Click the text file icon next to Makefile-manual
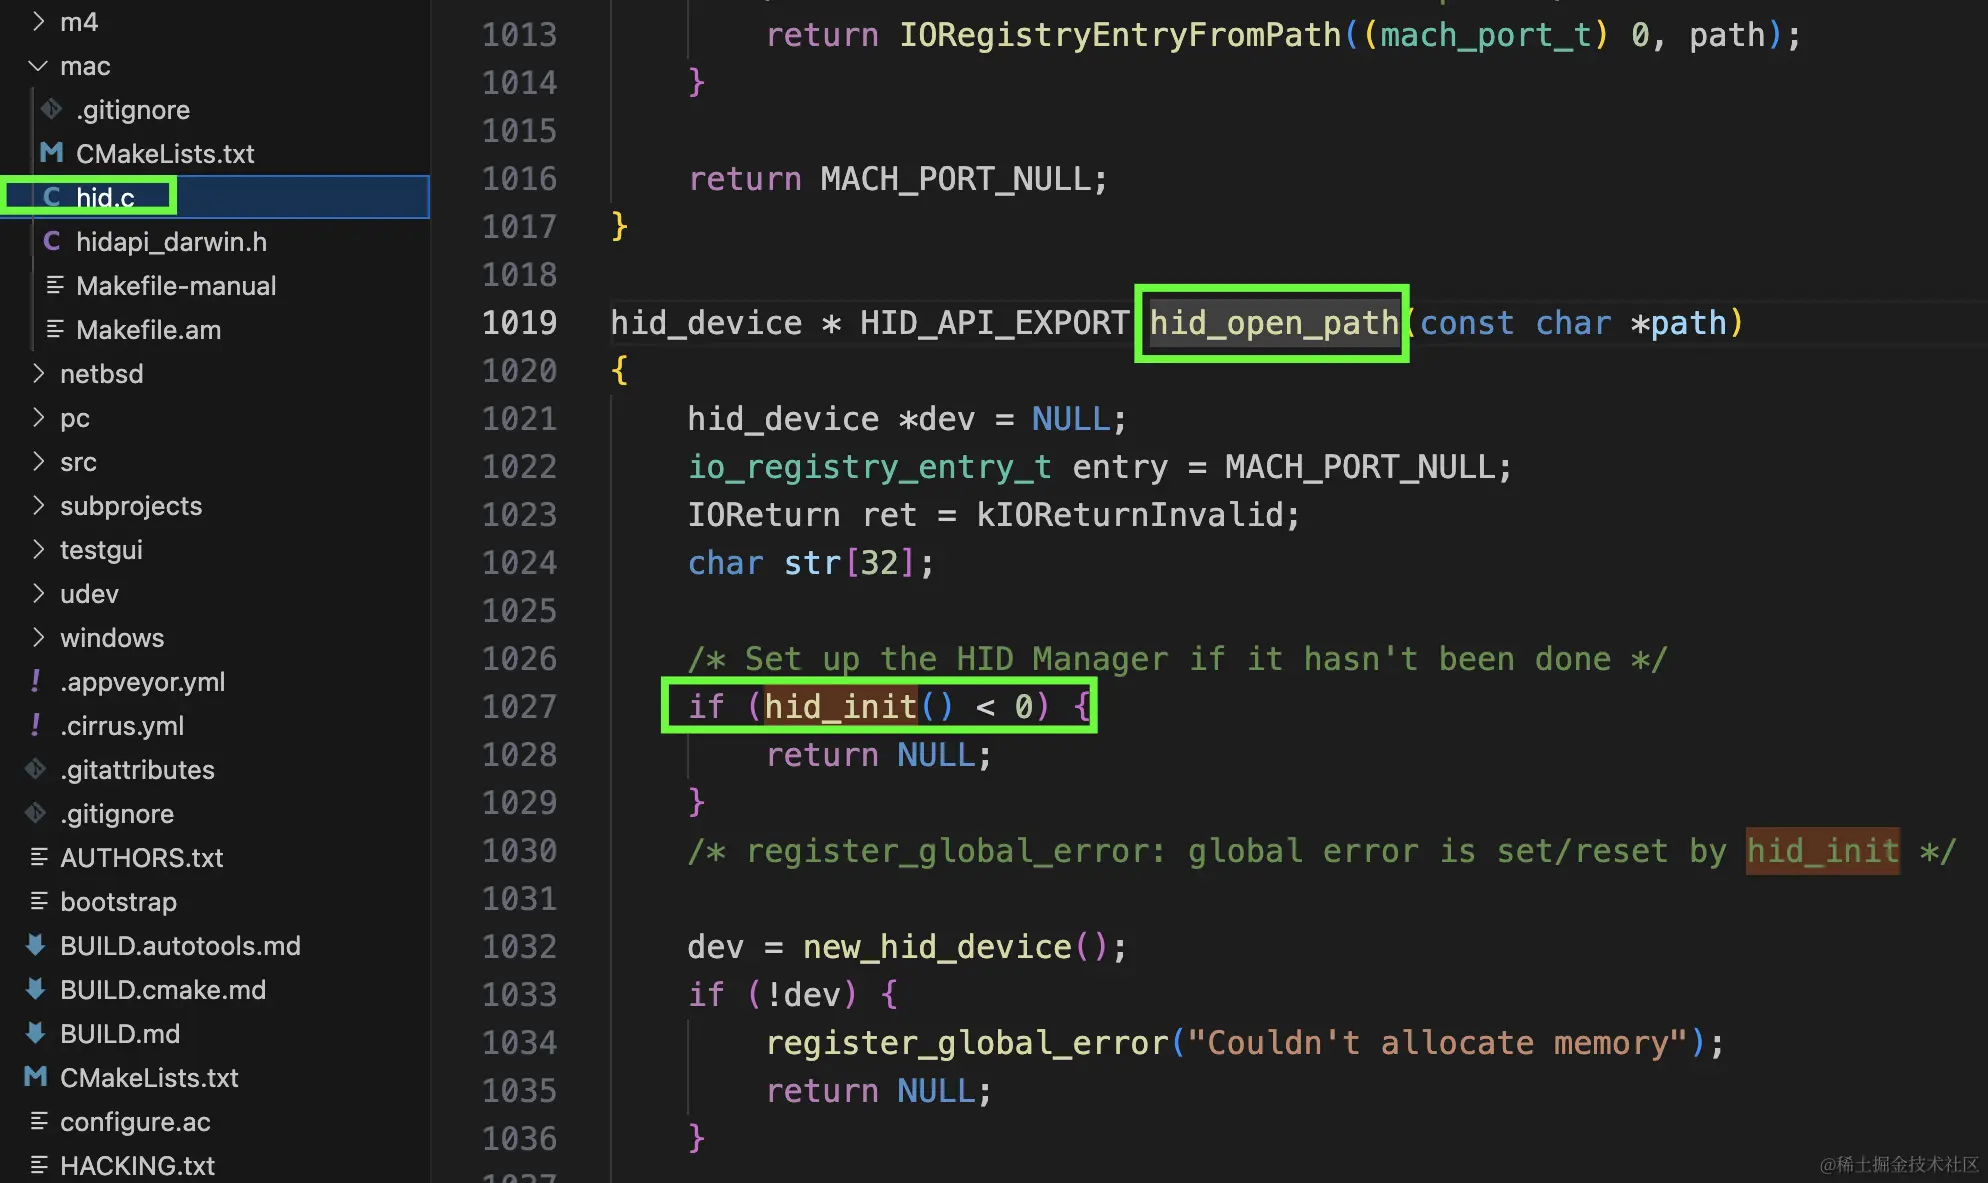 click(x=54, y=285)
